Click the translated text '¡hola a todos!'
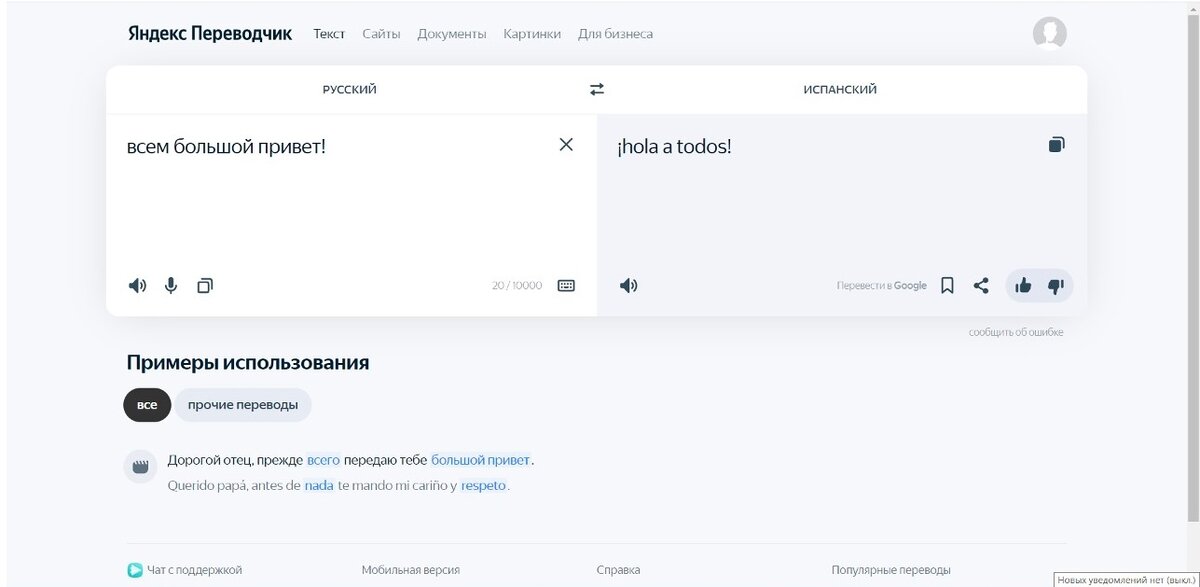 (674, 147)
